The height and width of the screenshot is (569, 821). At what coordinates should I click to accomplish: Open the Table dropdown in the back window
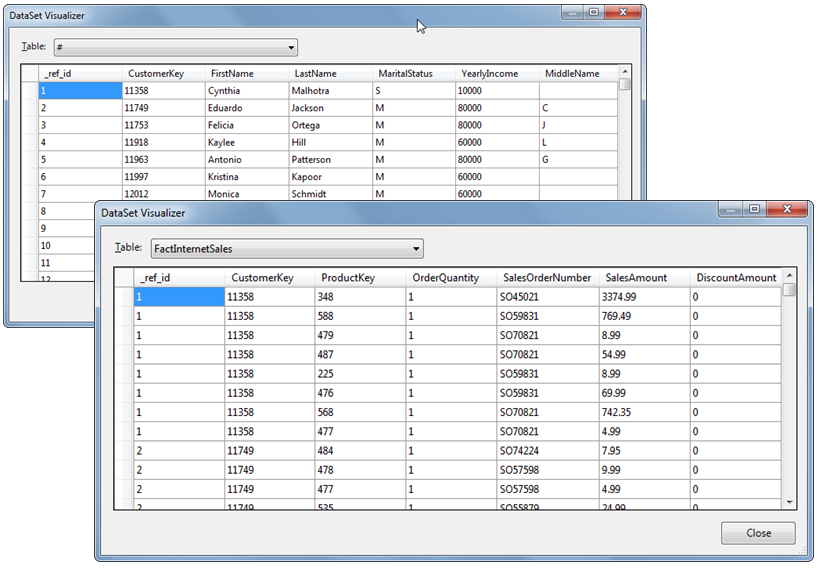175,47
